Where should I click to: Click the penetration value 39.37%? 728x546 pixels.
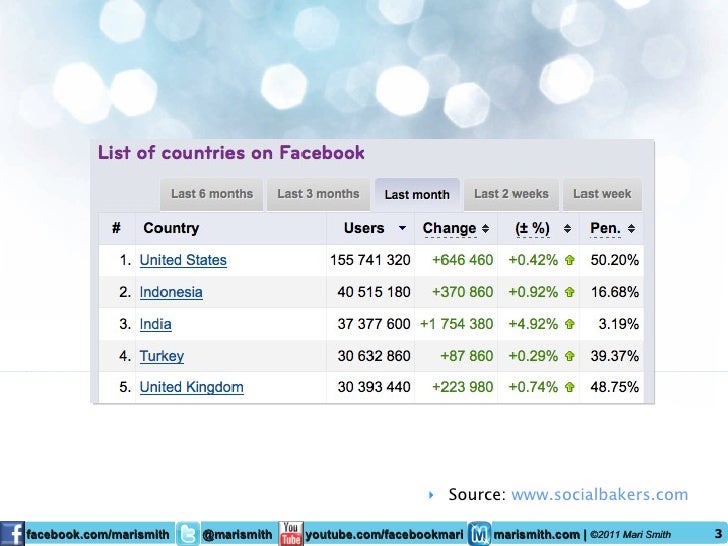tap(615, 356)
